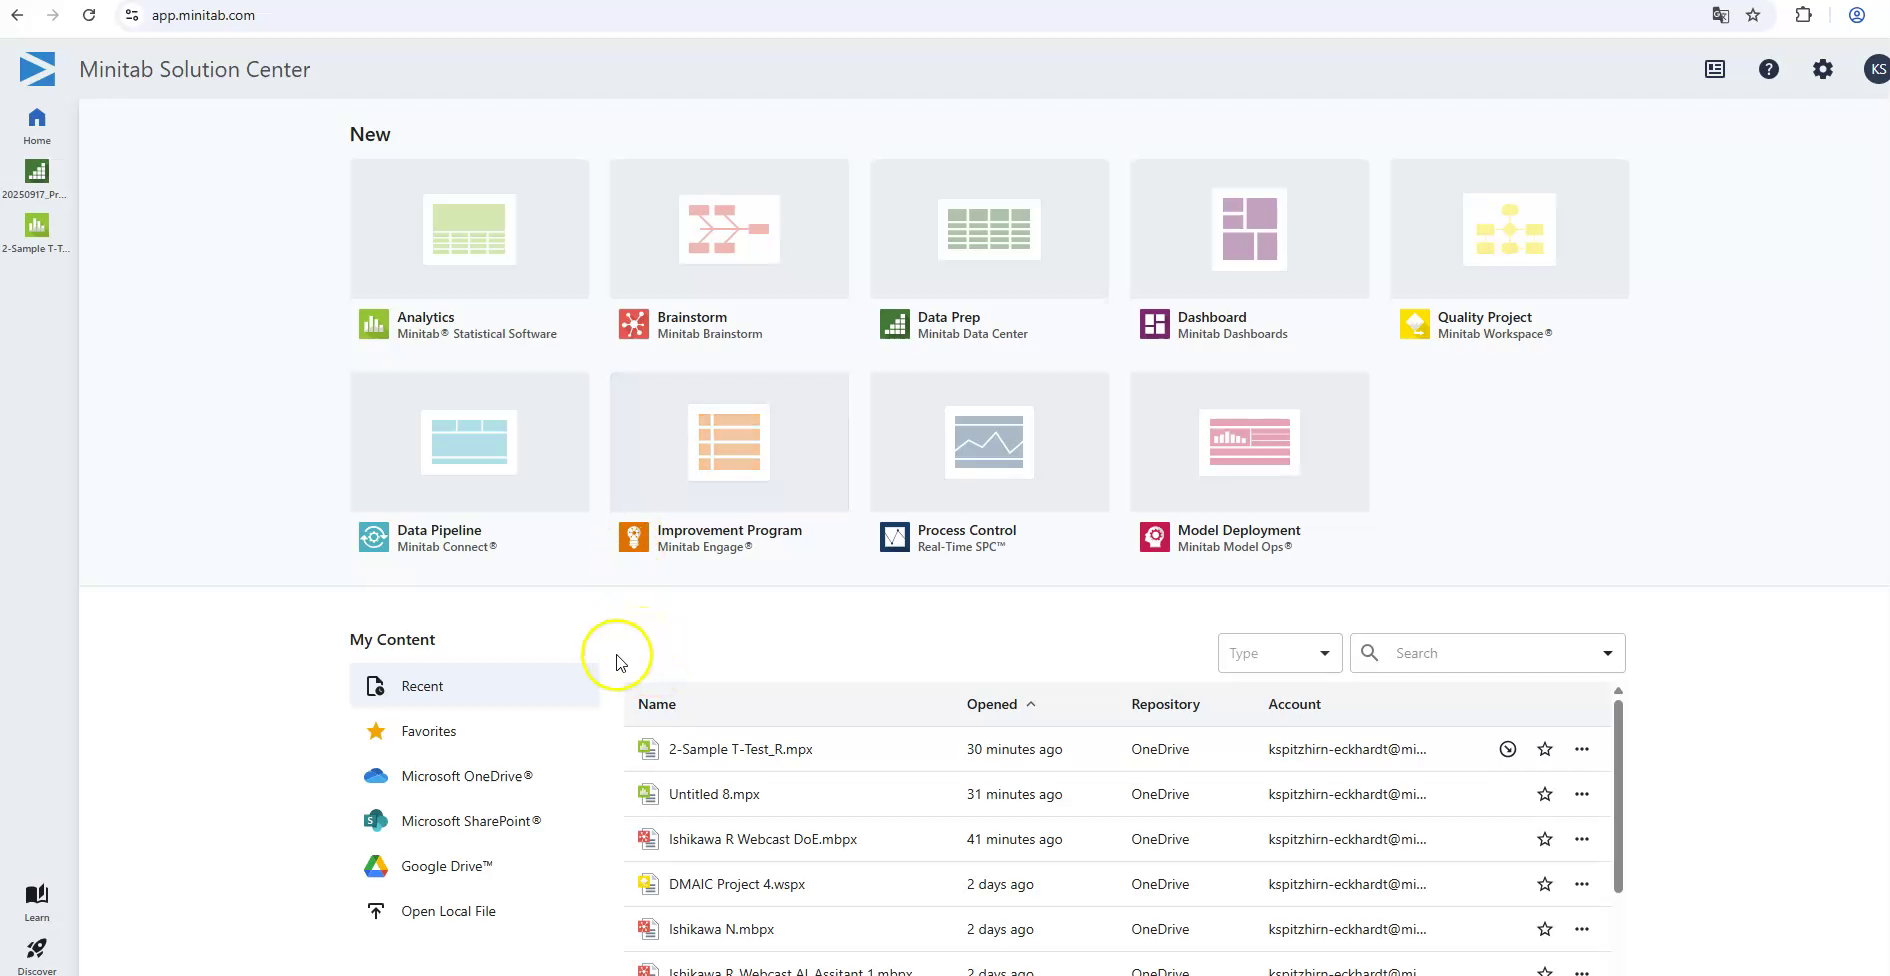This screenshot has width=1890, height=976.
Task: Star the Untitled 8.mpx file as favorite
Action: 1545,793
